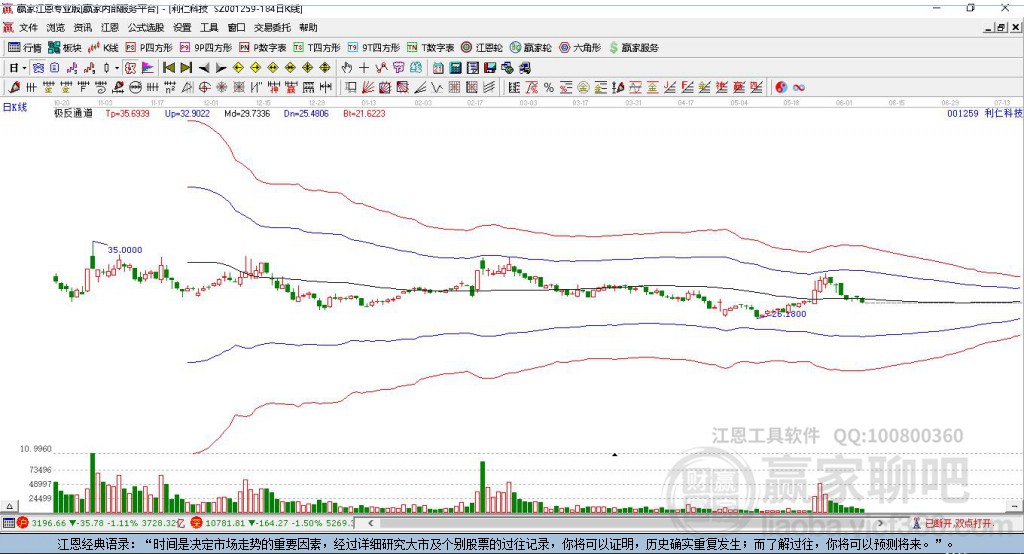Open the K线 chart view
The image size is (1024, 554).
(x=103, y=48)
